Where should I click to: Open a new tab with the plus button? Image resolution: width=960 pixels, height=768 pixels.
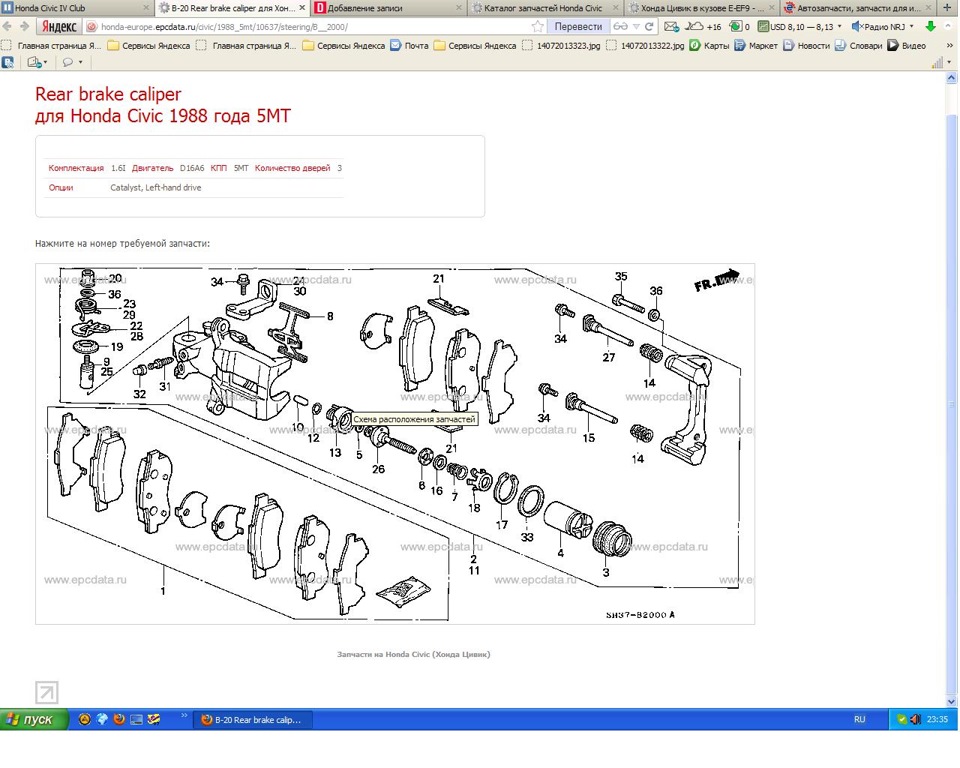pyautogui.click(x=947, y=7)
